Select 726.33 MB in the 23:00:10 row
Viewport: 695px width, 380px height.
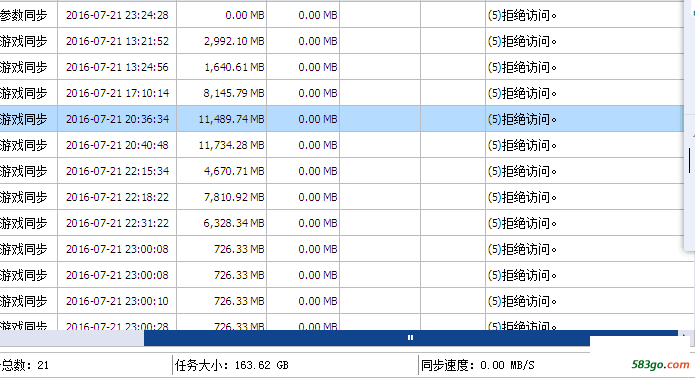click(239, 301)
